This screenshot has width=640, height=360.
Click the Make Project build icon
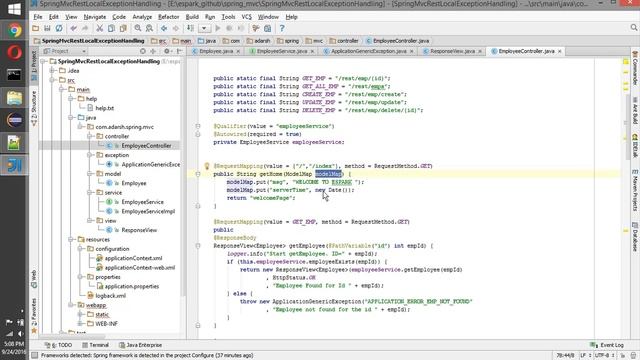[190, 28]
